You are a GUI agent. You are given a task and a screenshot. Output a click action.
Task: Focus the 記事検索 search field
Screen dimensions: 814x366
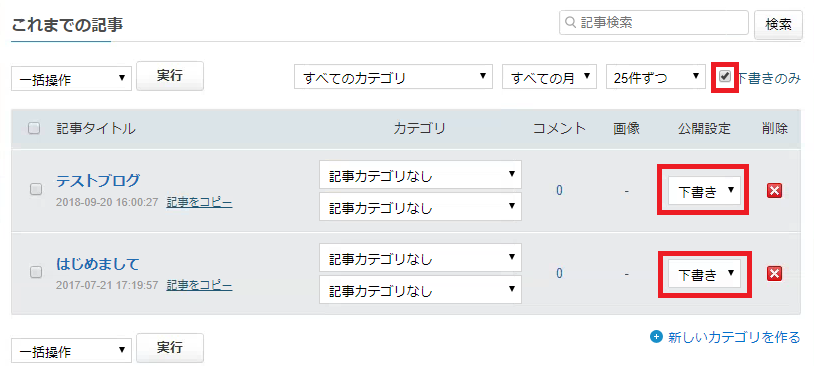[654, 22]
